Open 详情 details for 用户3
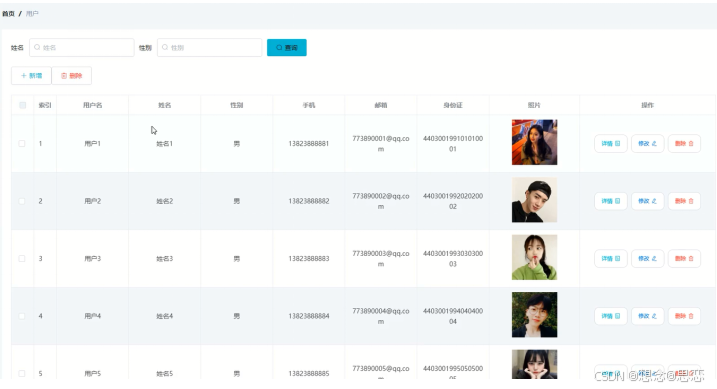Image resolution: width=717 pixels, height=389 pixels. tap(611, 259)
